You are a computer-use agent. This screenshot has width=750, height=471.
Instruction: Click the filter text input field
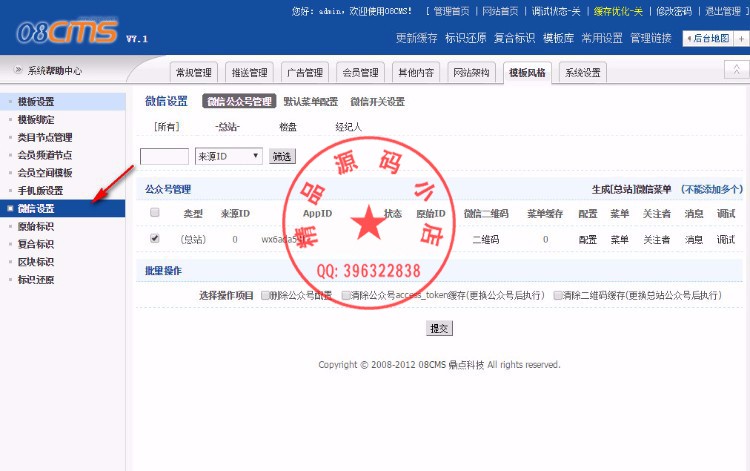[164, 156]
